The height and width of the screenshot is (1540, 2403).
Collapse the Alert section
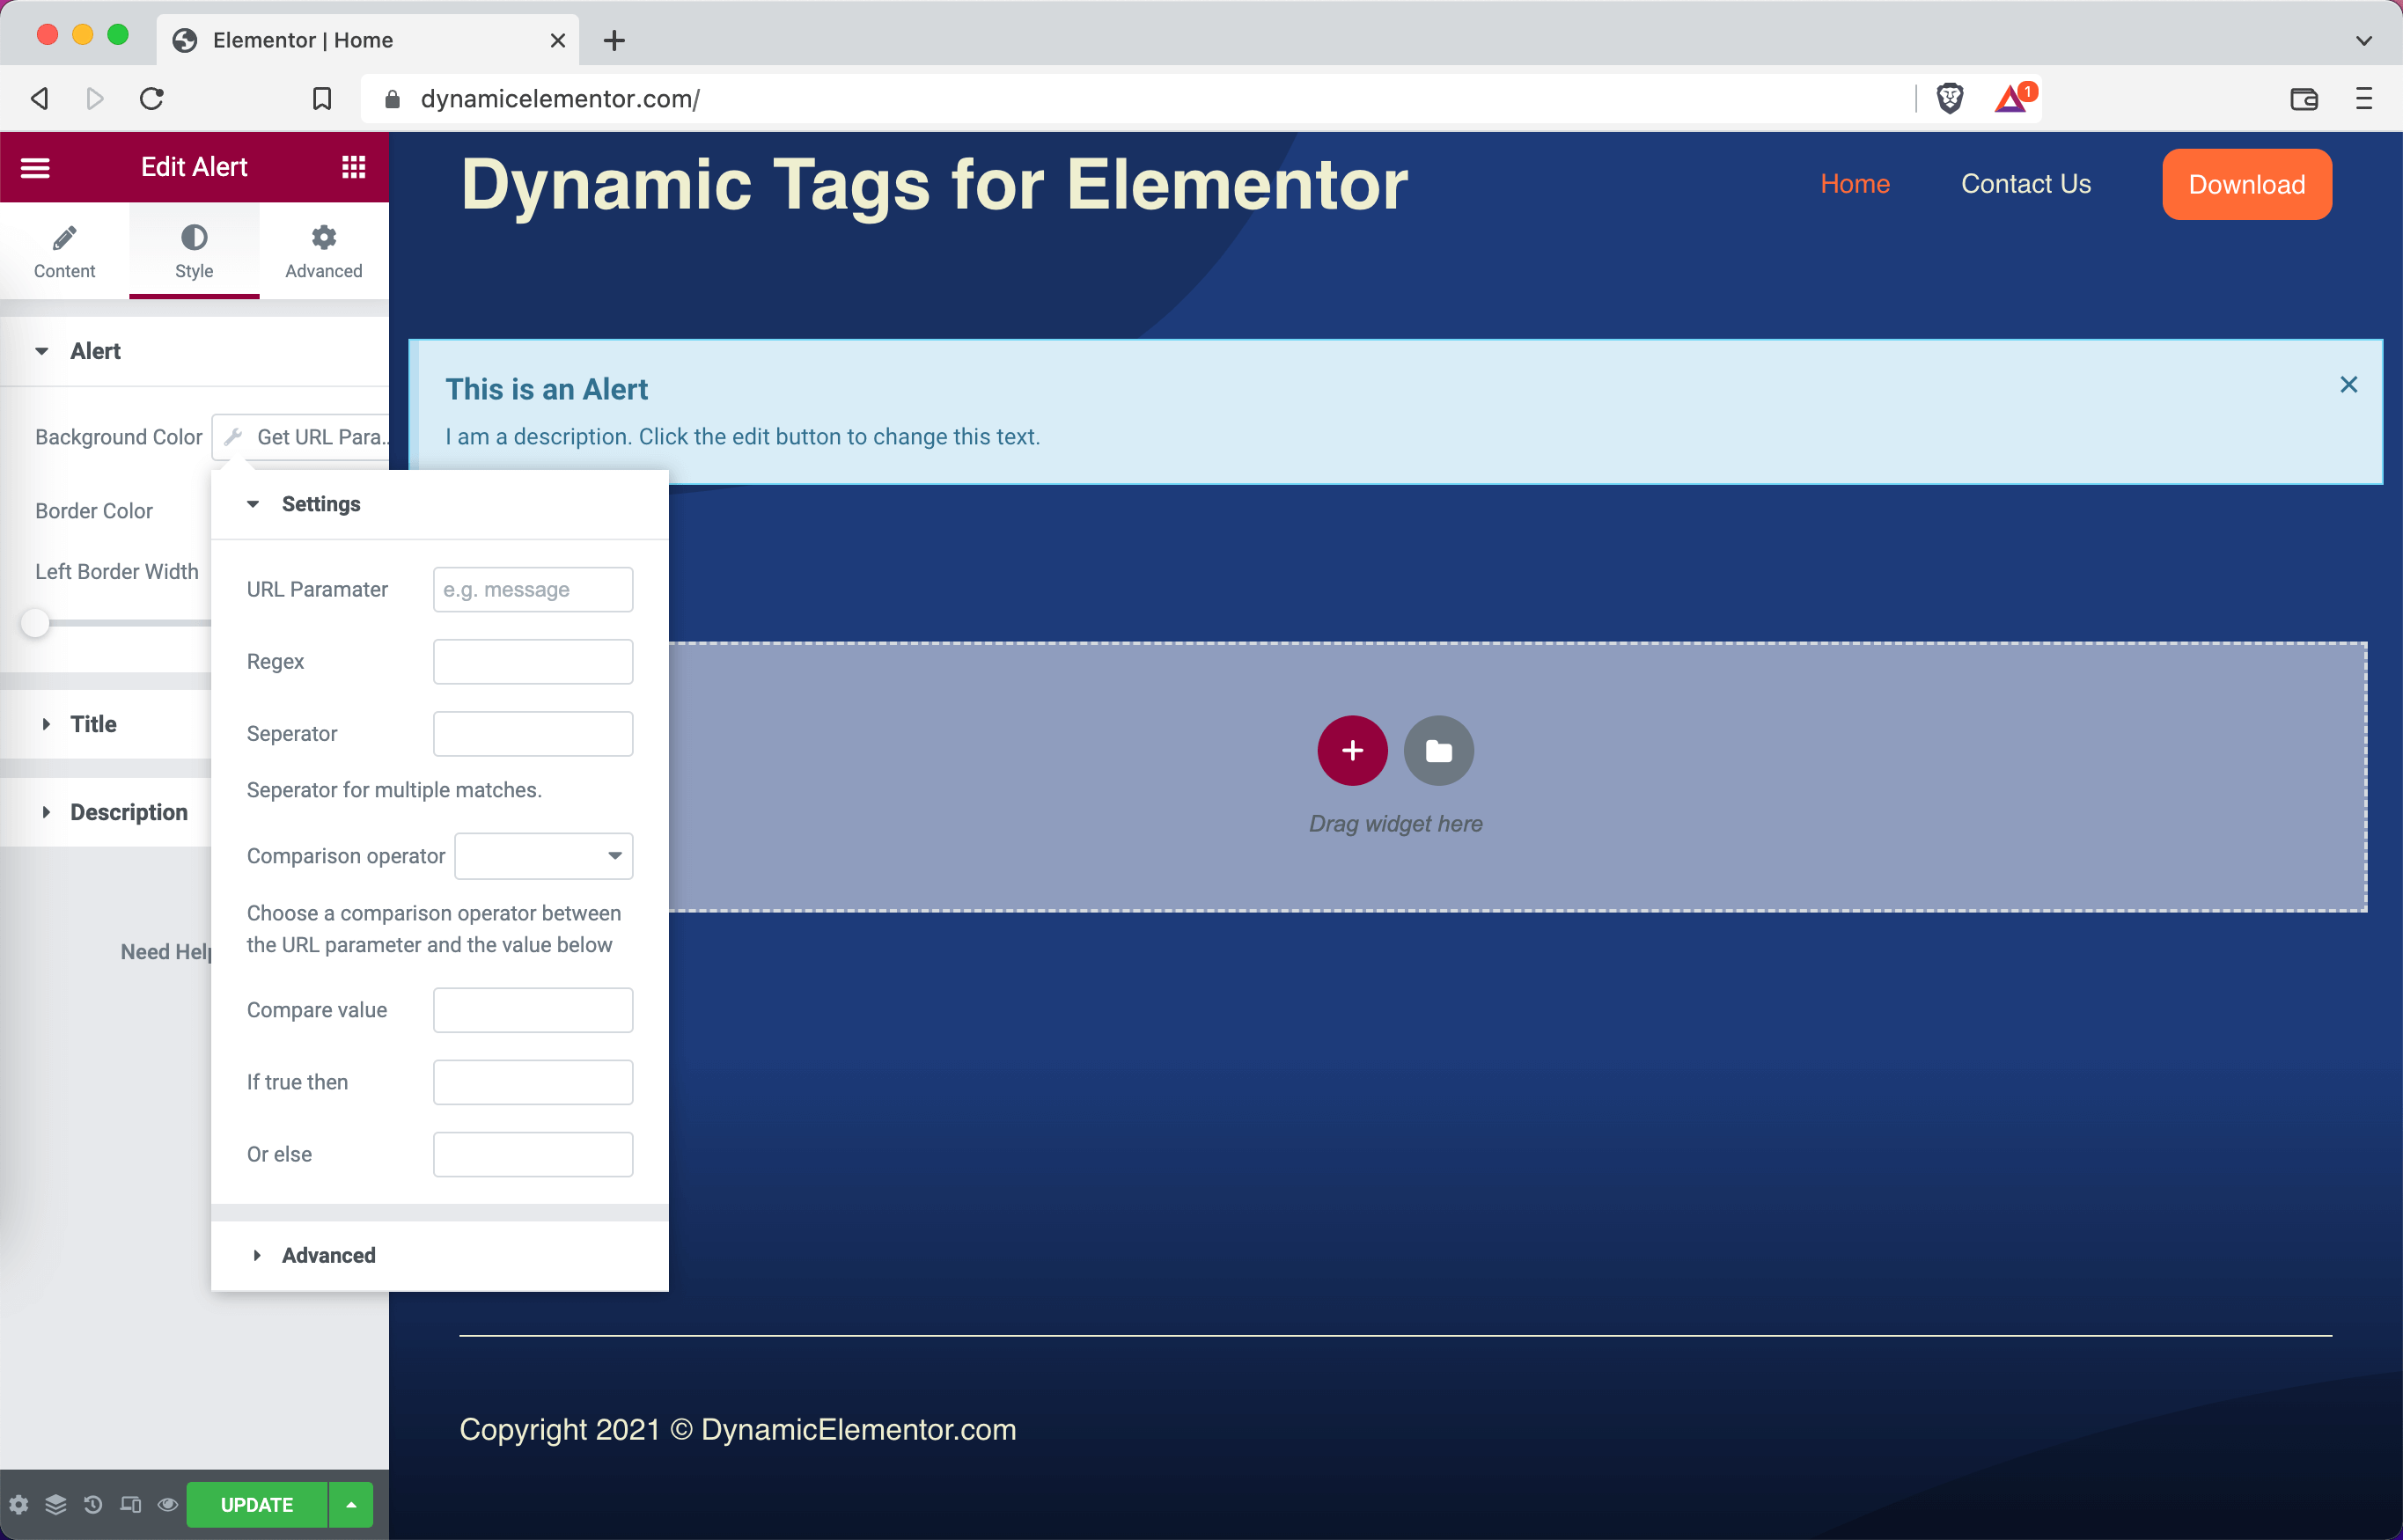194,351
